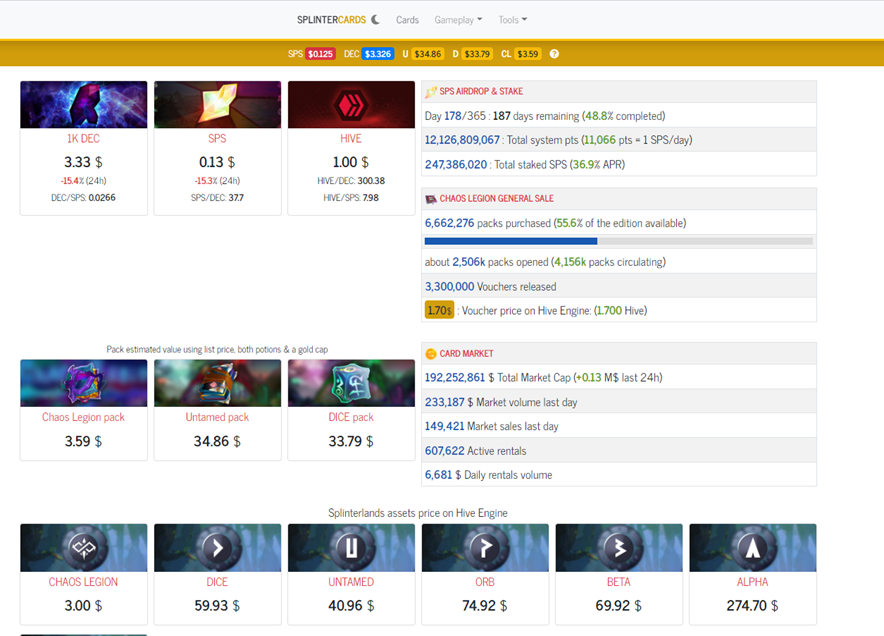Viewport: 884px width, 636px height.
Task: Click the 247,386,020 total staked SPS value
Action: [456, 165]
